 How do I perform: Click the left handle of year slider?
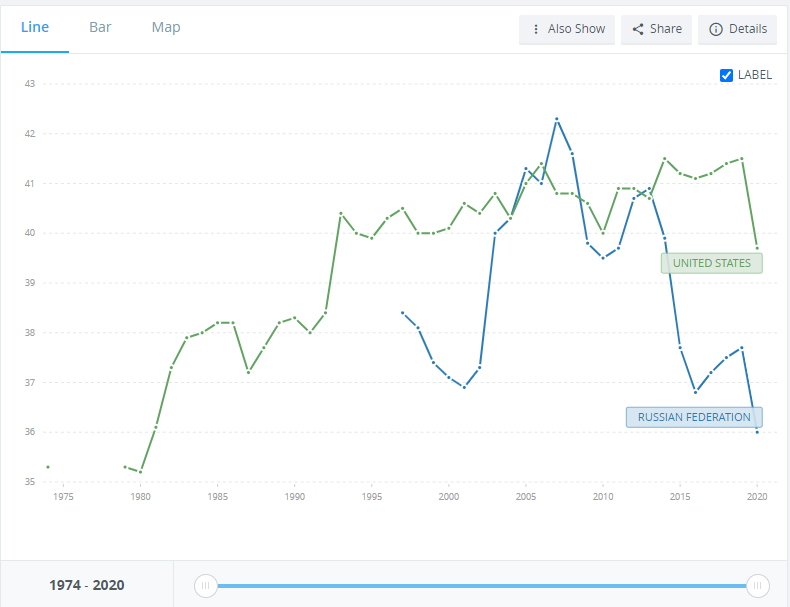(x=205, y=585)
